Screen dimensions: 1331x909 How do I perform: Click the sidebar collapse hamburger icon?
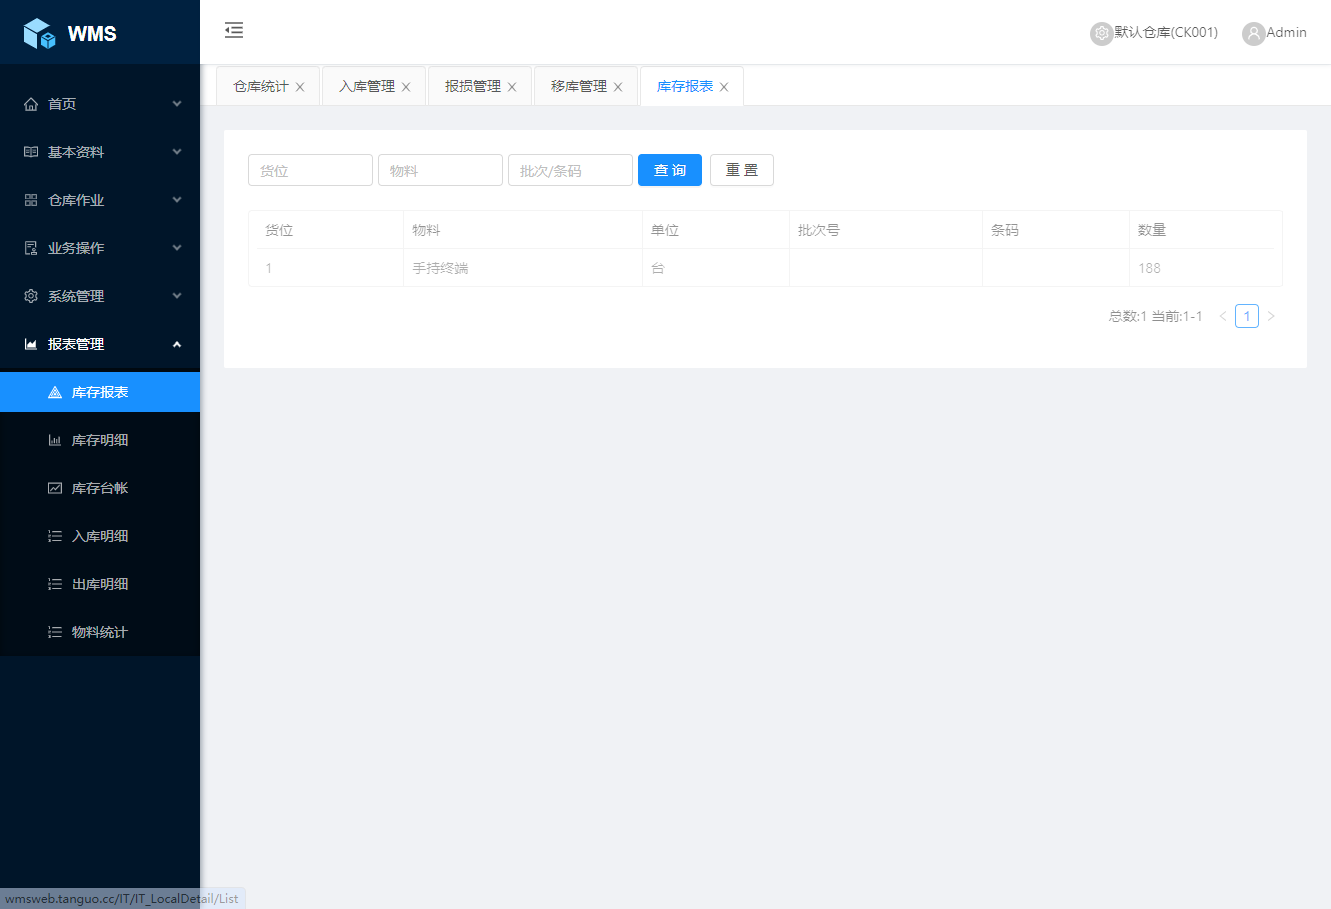[234, 31]
